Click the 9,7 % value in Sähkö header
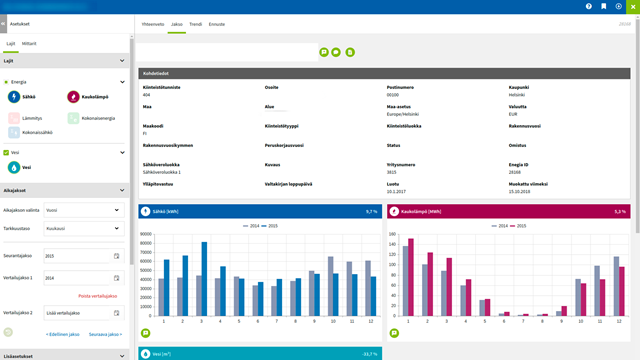The height and width of the screenshot is (360, 640). click(x=371, y=211)
